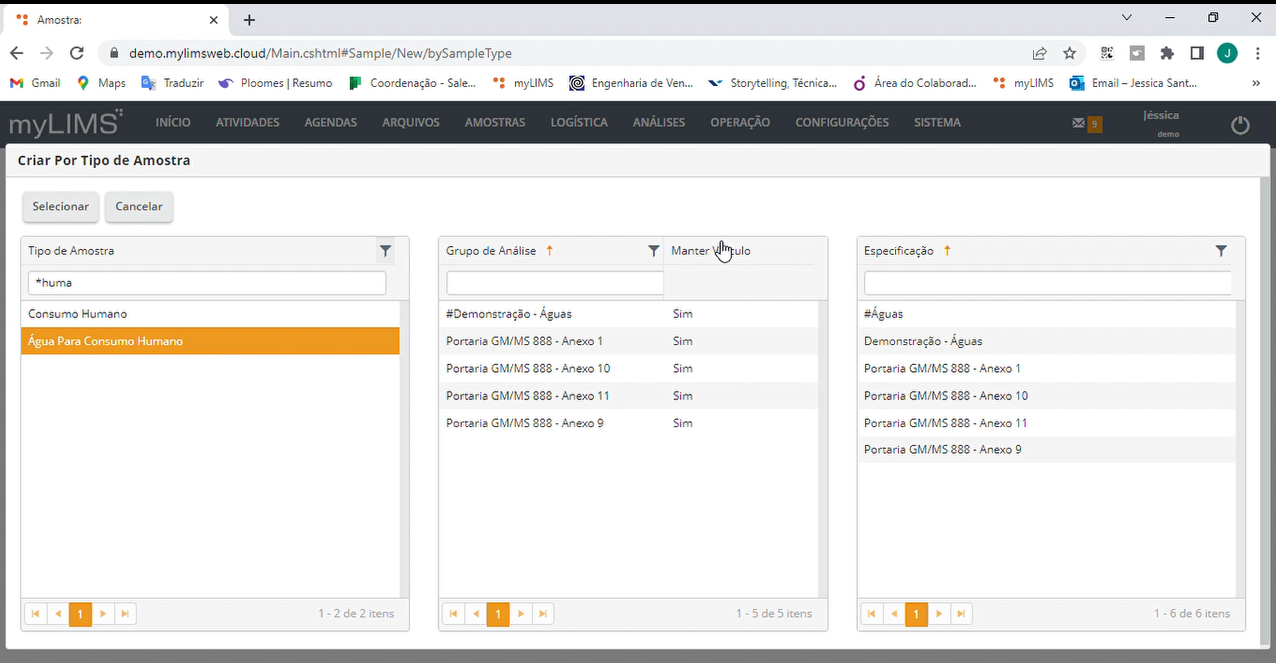
Task: Select page 1 in Especificação pager
Action: point(916,614)
